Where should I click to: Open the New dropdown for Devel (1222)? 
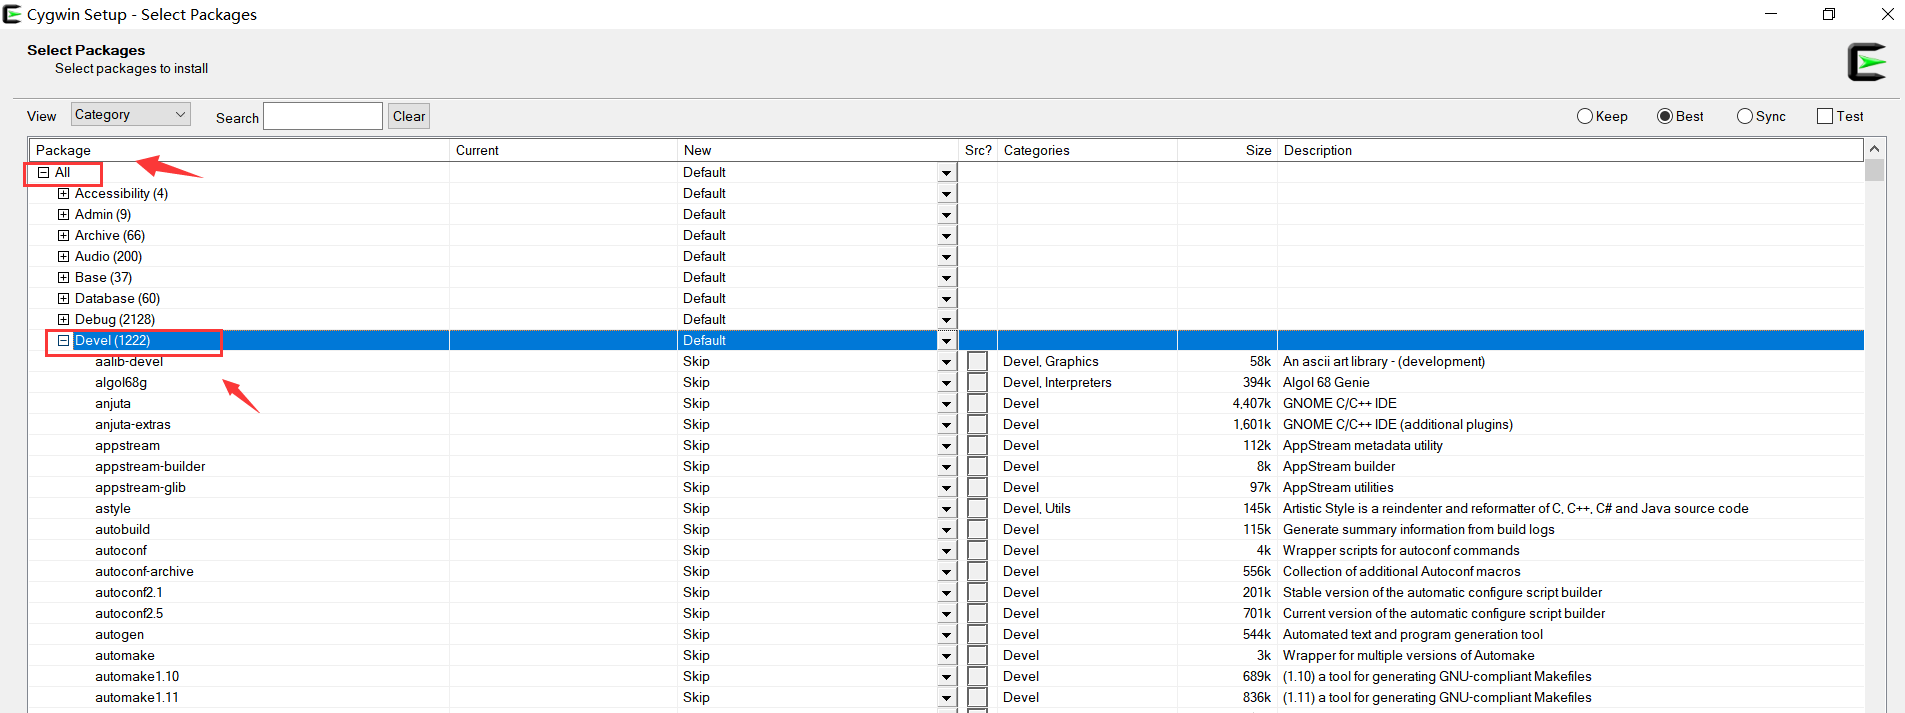click(946, 341)
